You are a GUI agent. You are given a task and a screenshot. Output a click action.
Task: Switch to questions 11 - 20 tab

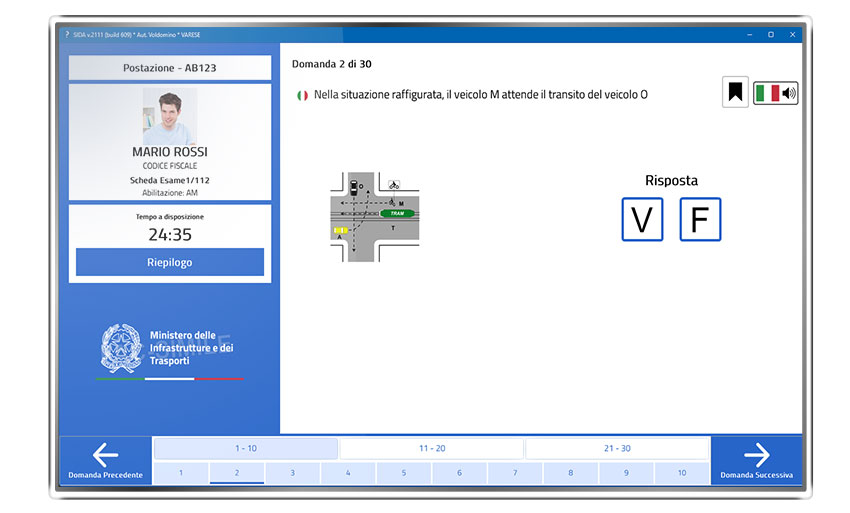click(x=432, y=449)
